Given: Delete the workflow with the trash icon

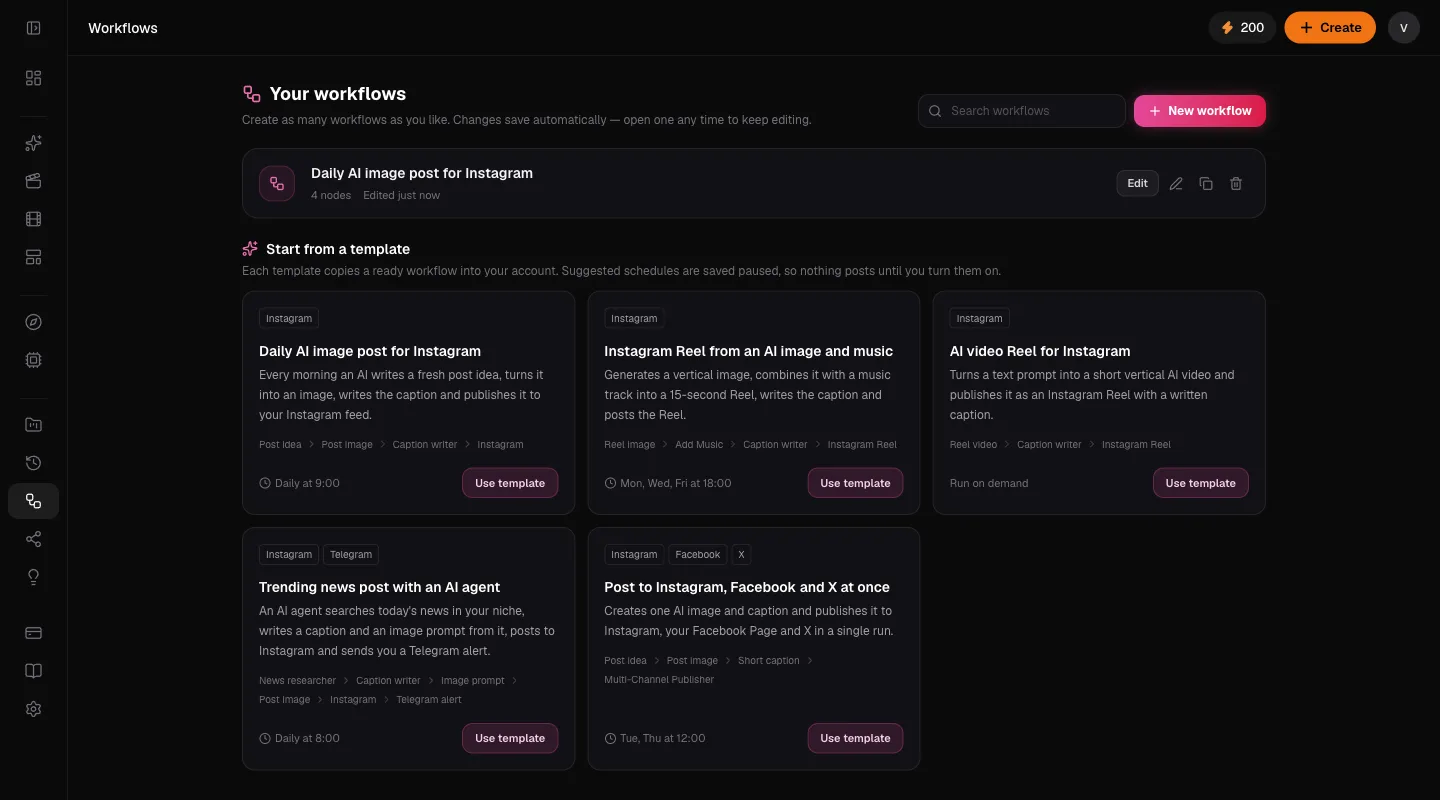Looking at the screenshot, I should [x=1236, y=183].
